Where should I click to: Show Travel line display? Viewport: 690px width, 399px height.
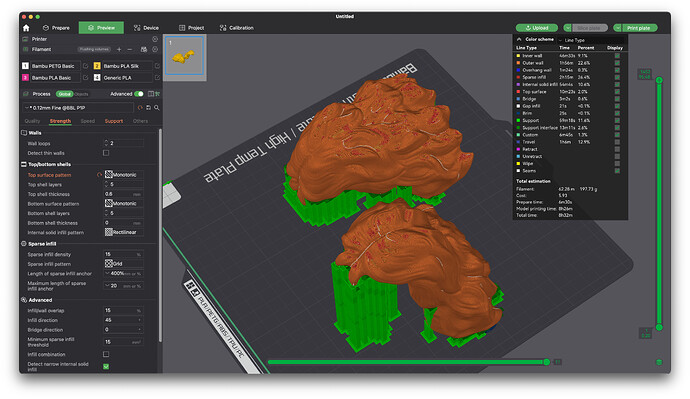[x=617, y=142]
